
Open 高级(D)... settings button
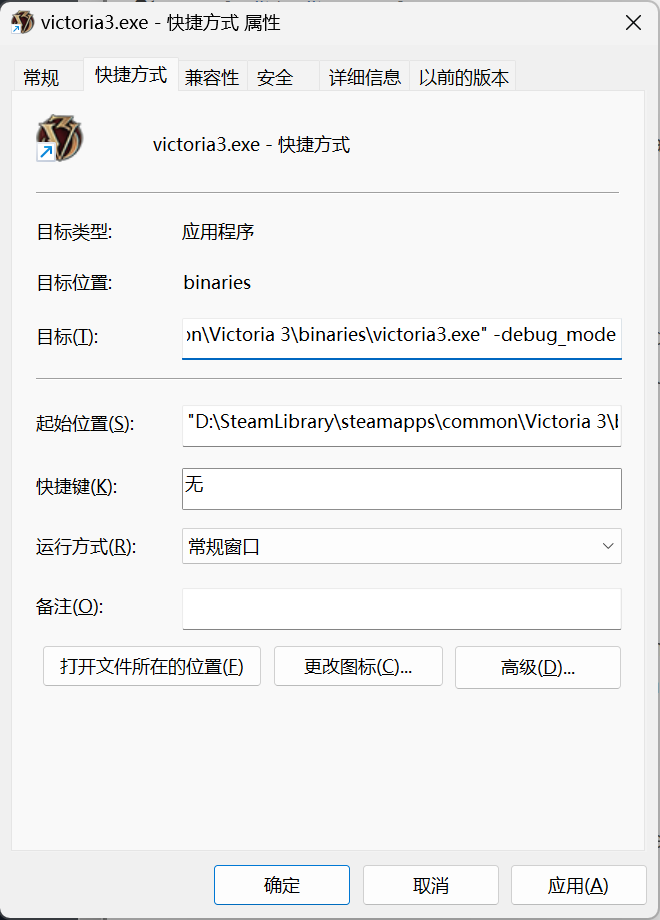pyautogui.click(x=538, y=667)
